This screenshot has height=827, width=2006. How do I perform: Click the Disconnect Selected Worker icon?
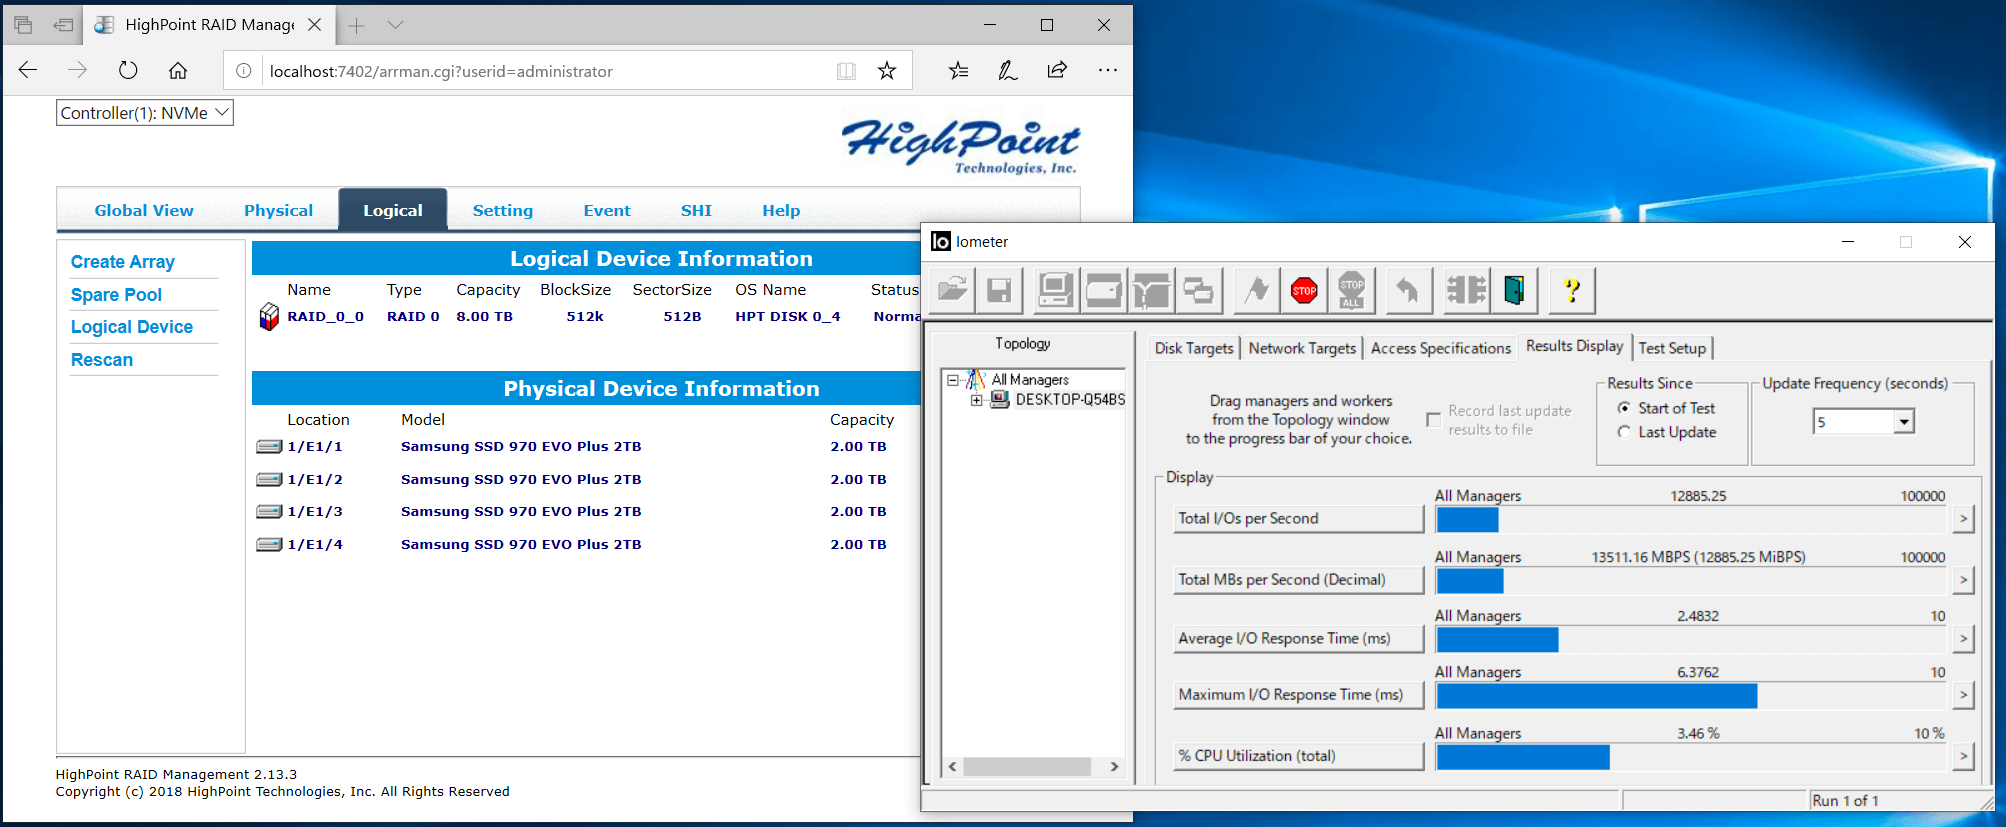tap(1467, 291)
